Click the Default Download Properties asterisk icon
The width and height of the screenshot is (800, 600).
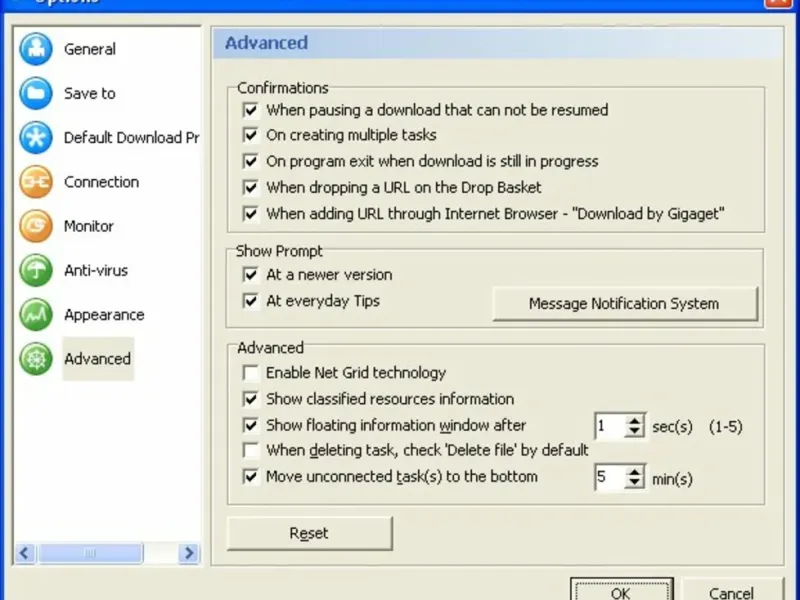click(36, 138)
